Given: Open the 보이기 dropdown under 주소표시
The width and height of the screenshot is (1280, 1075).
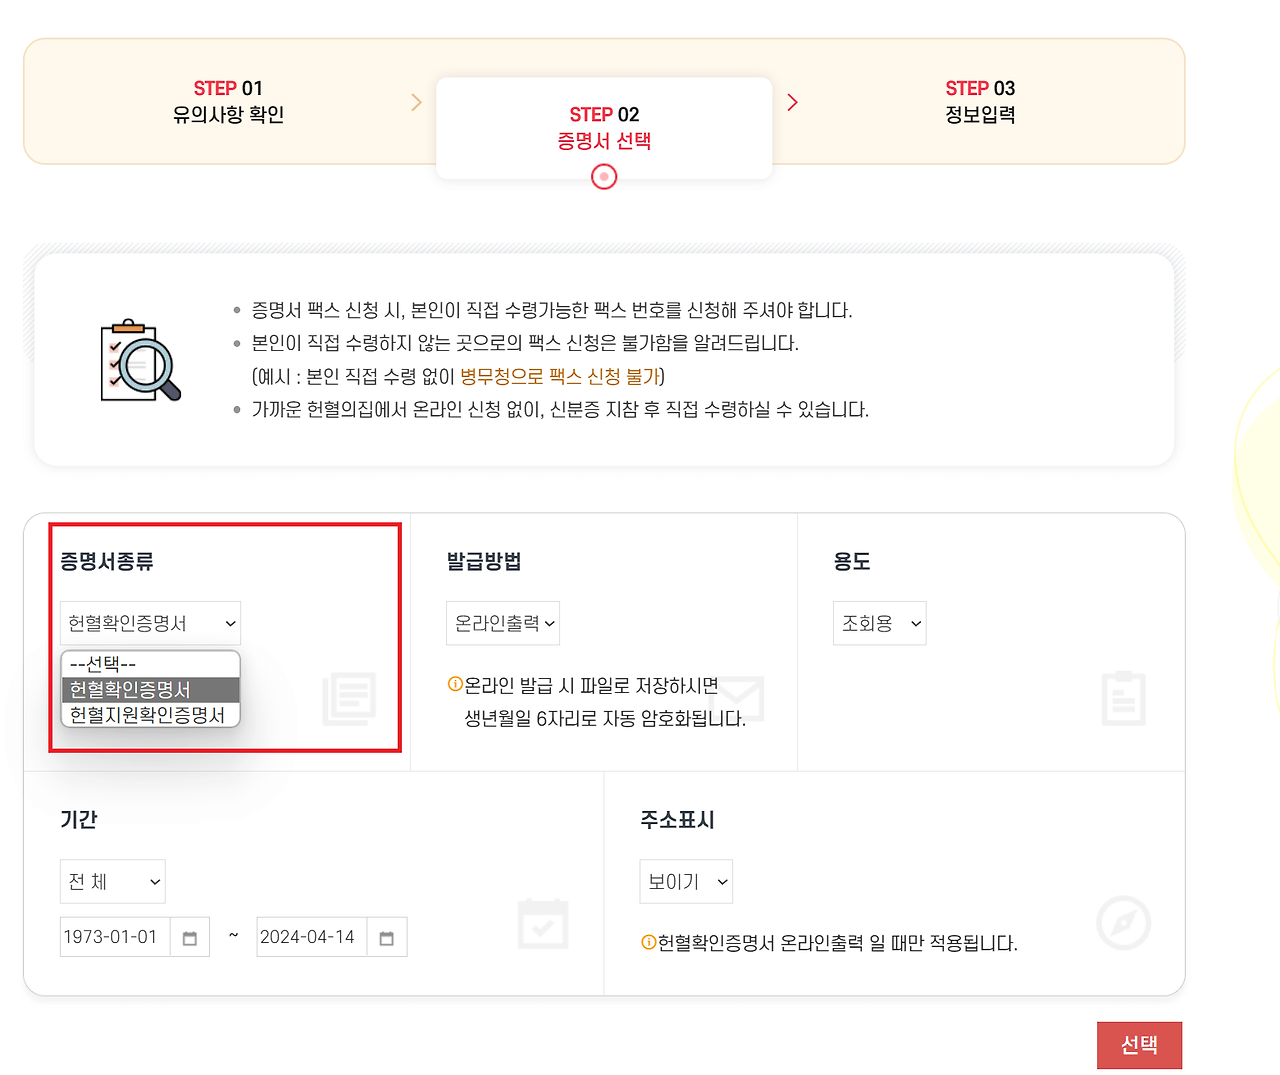Looking at the screenshot, I should pyautogui.click(x=686, y=881).
